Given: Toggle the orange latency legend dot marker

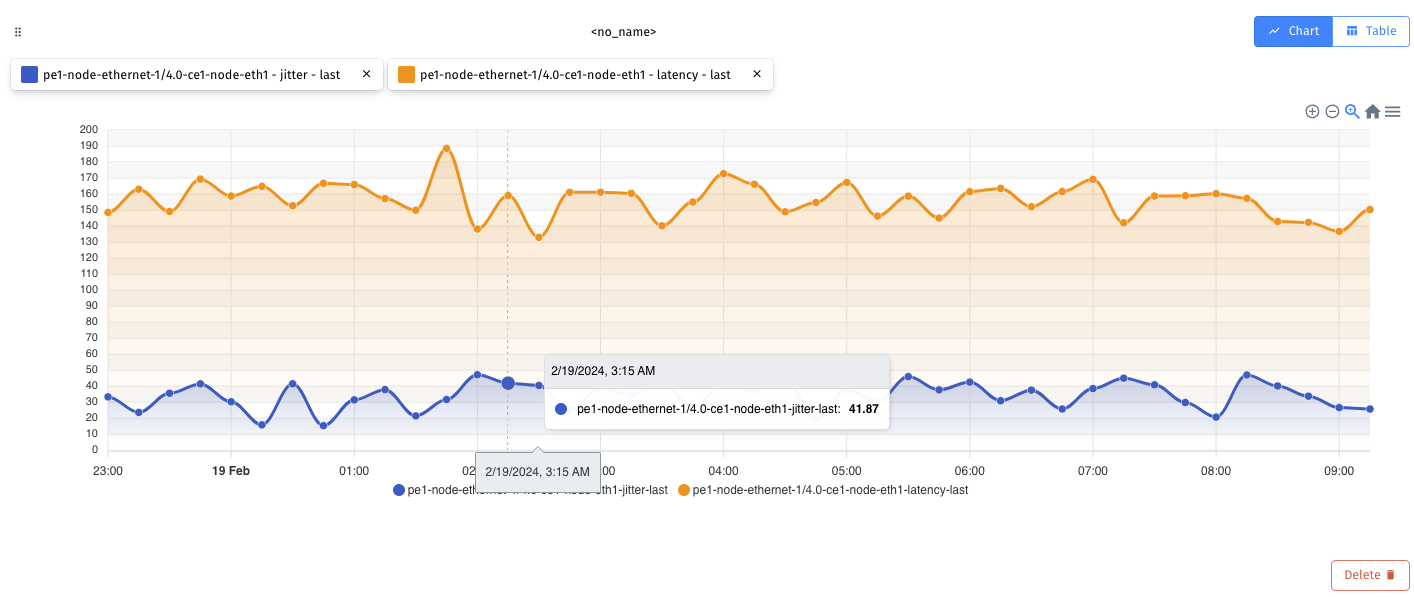Looking at the screenshot, I should click(x=682, y=490).
